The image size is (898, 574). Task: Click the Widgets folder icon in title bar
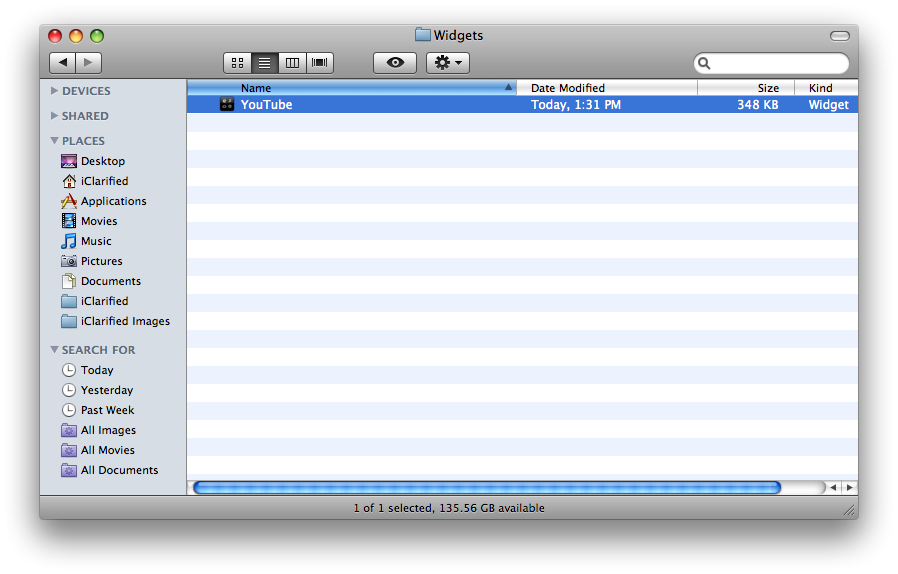423,35
